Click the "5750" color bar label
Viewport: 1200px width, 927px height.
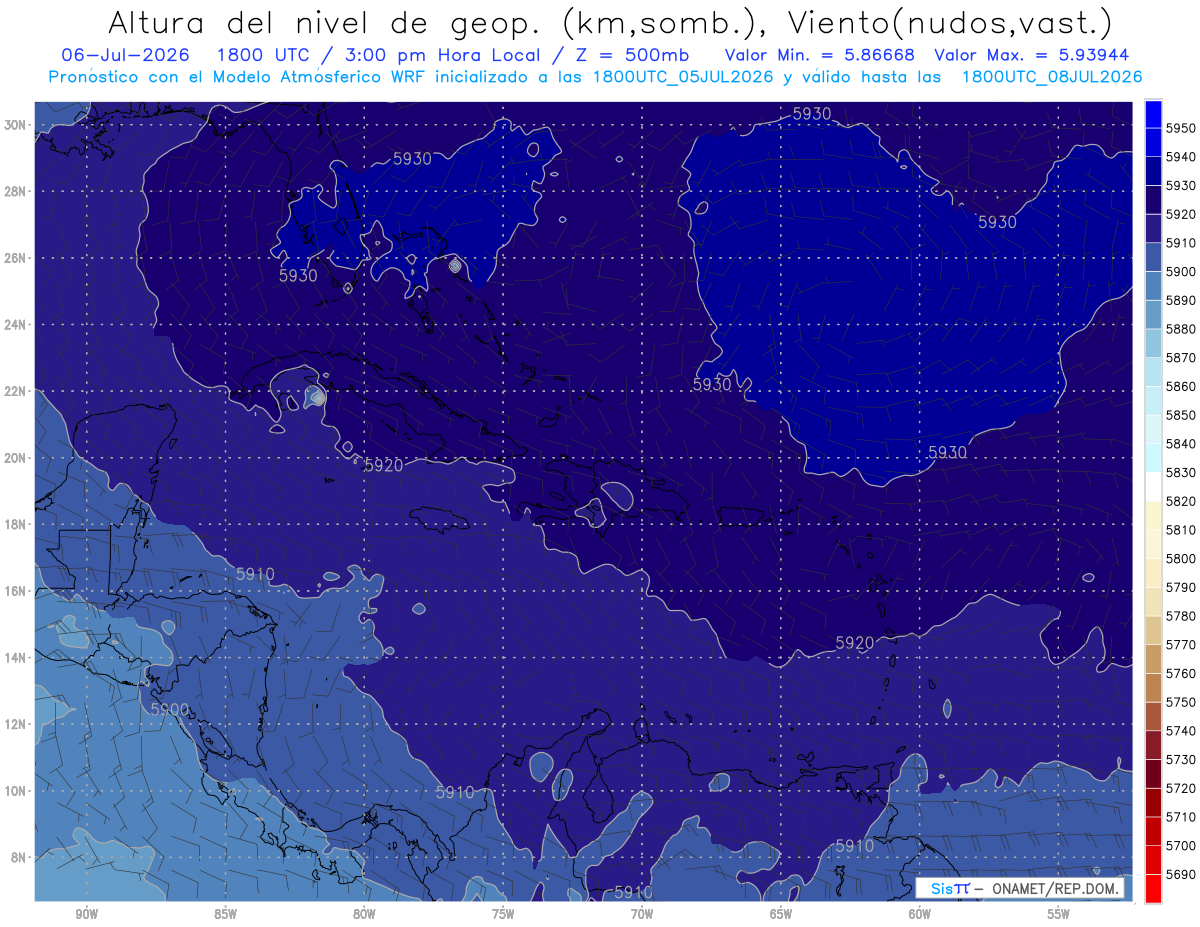(1180, 702)
